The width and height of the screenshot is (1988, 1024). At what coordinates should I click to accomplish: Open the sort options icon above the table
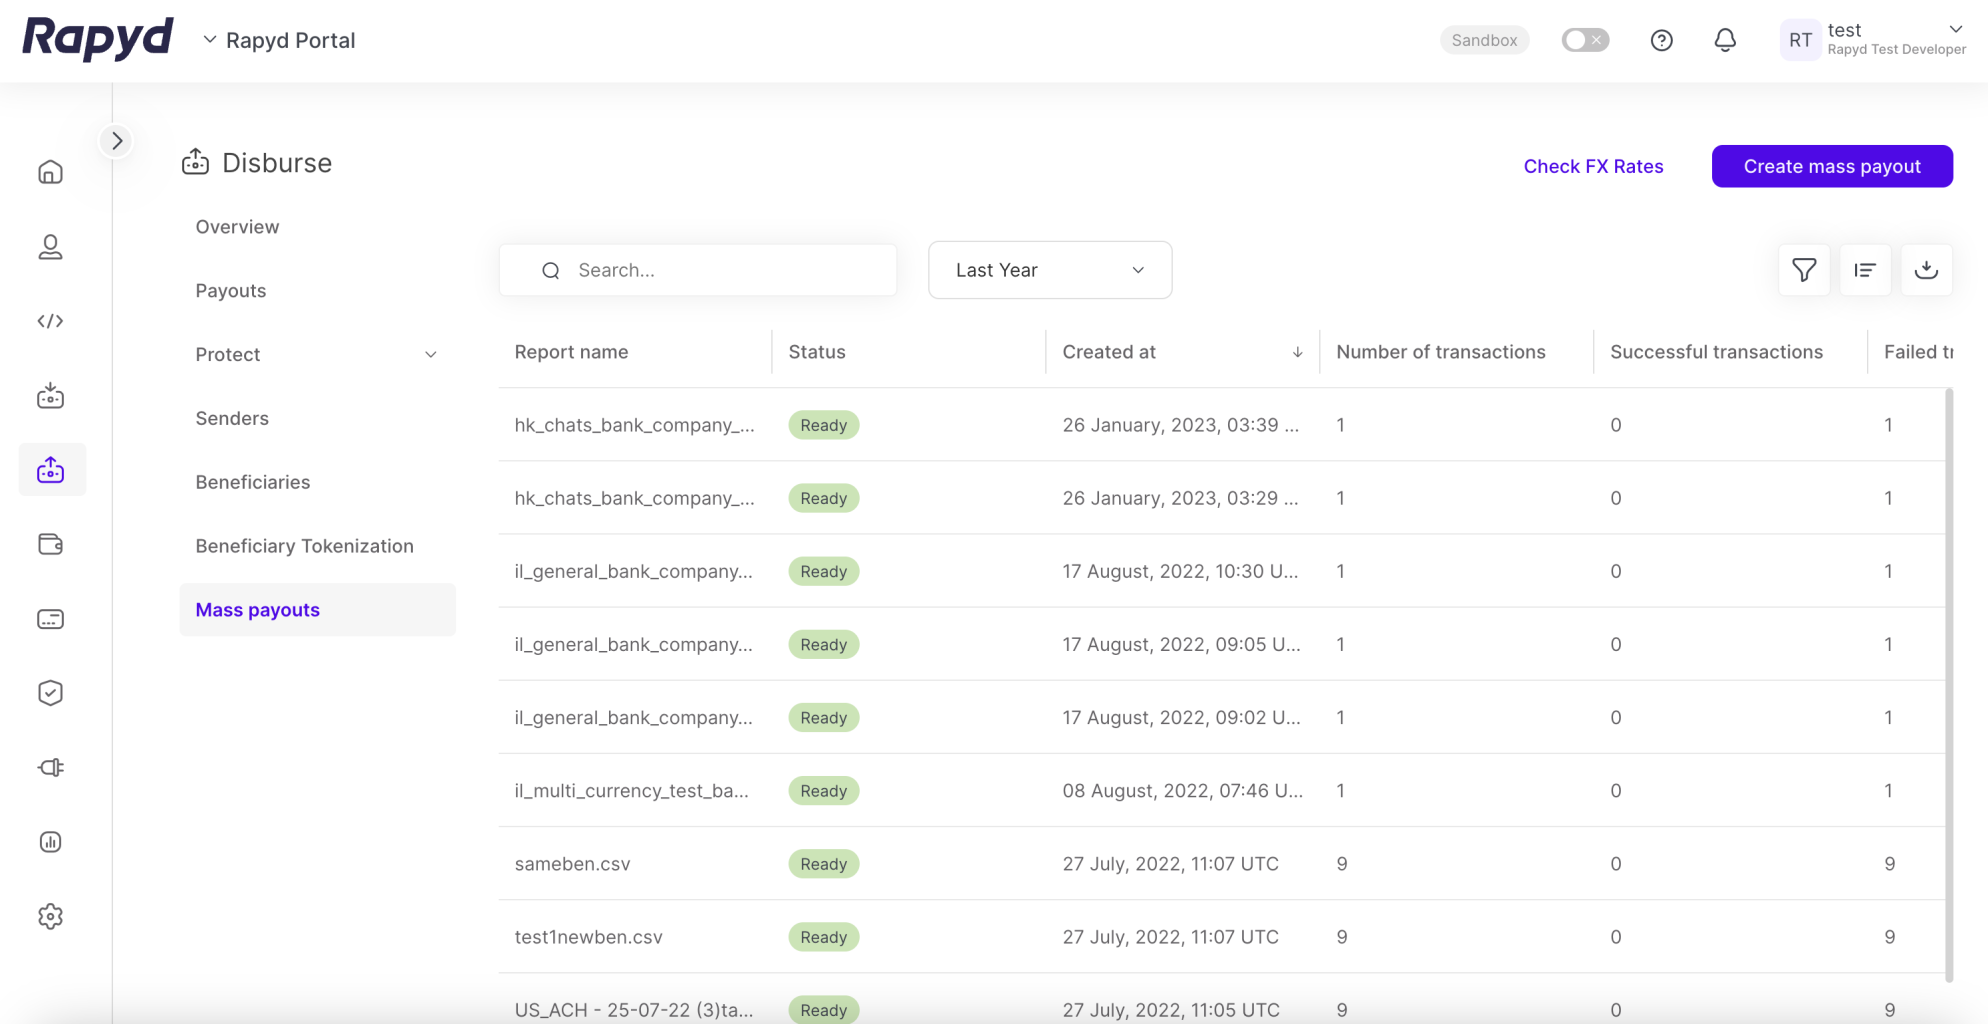click(1865, 269)
